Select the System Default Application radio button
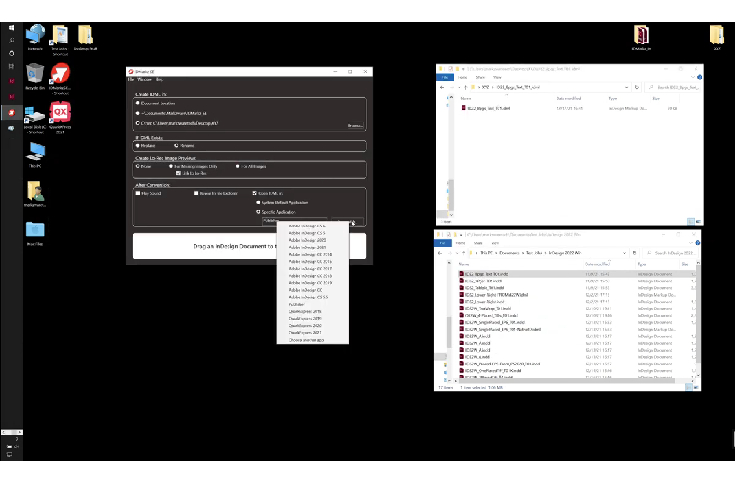735x485 pixels. 258,202
